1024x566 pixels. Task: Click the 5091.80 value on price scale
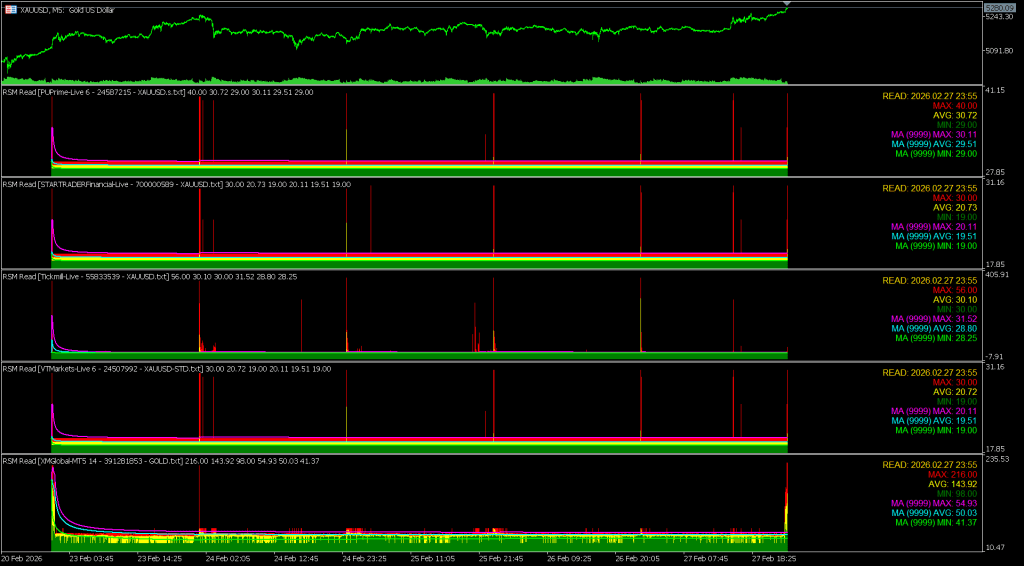click(1003, 51)
